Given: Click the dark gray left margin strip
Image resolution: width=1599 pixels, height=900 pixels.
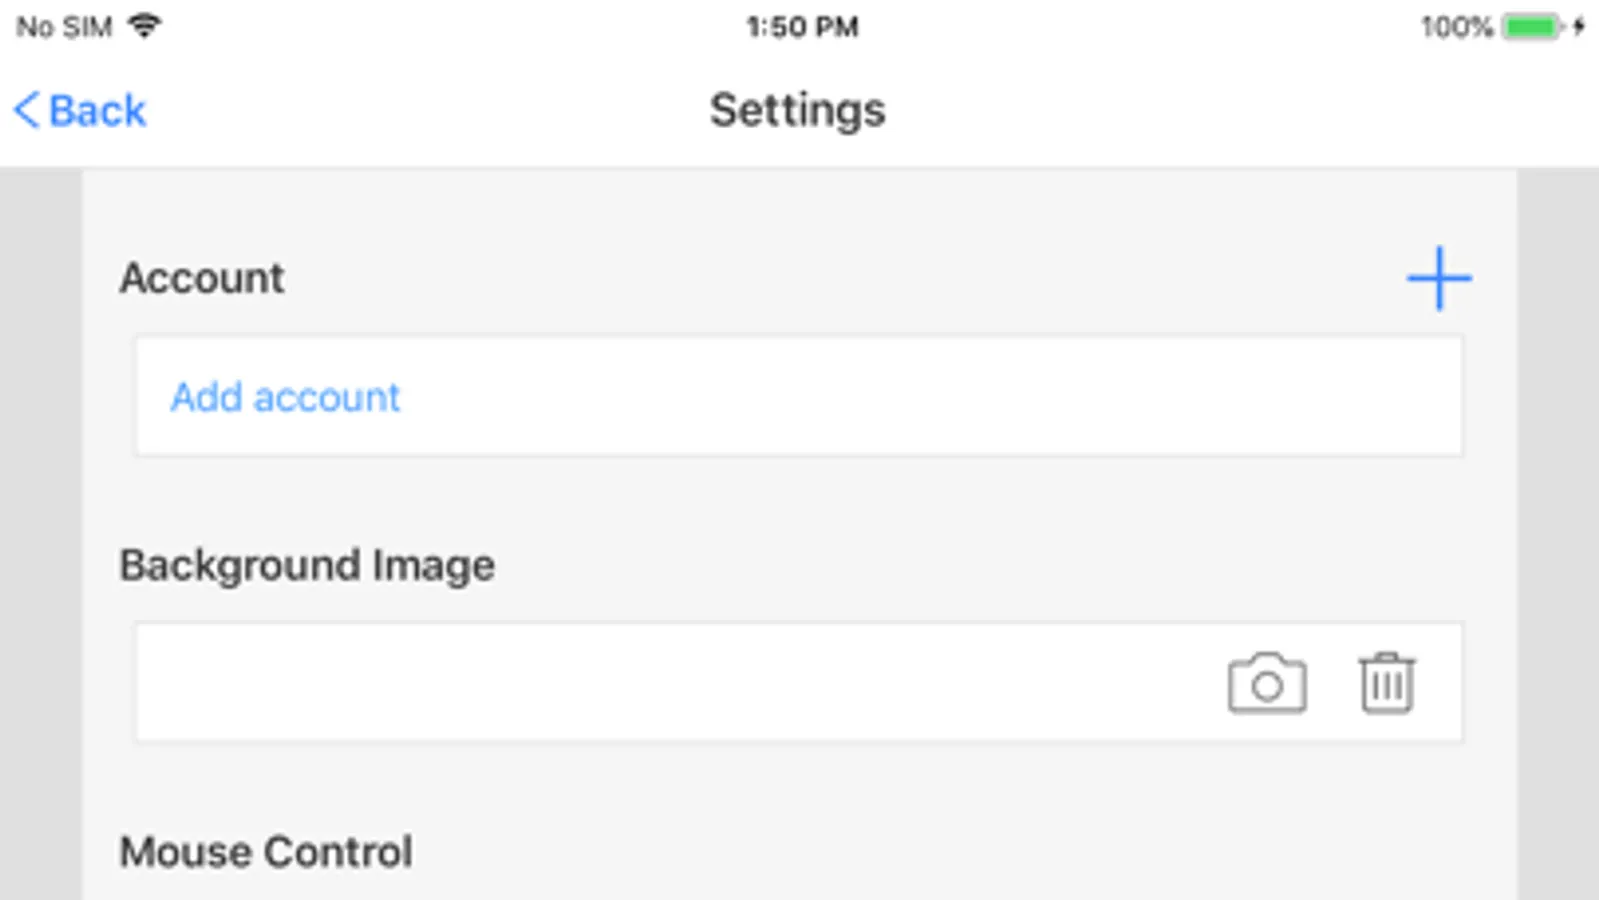Looking at the screenshot, I should pyautogui.click(x=40, y=530).
